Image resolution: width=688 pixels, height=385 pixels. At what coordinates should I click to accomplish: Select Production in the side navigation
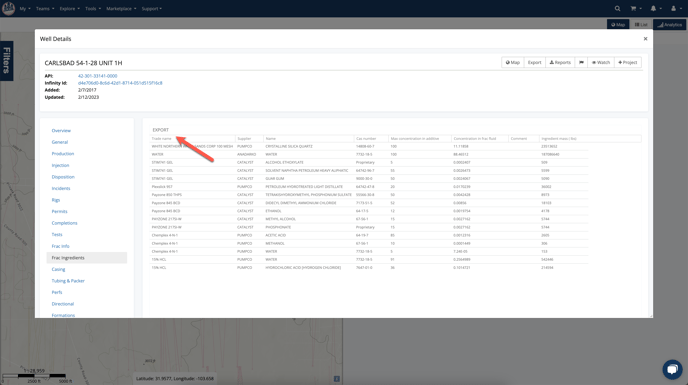tap(63, 154)
